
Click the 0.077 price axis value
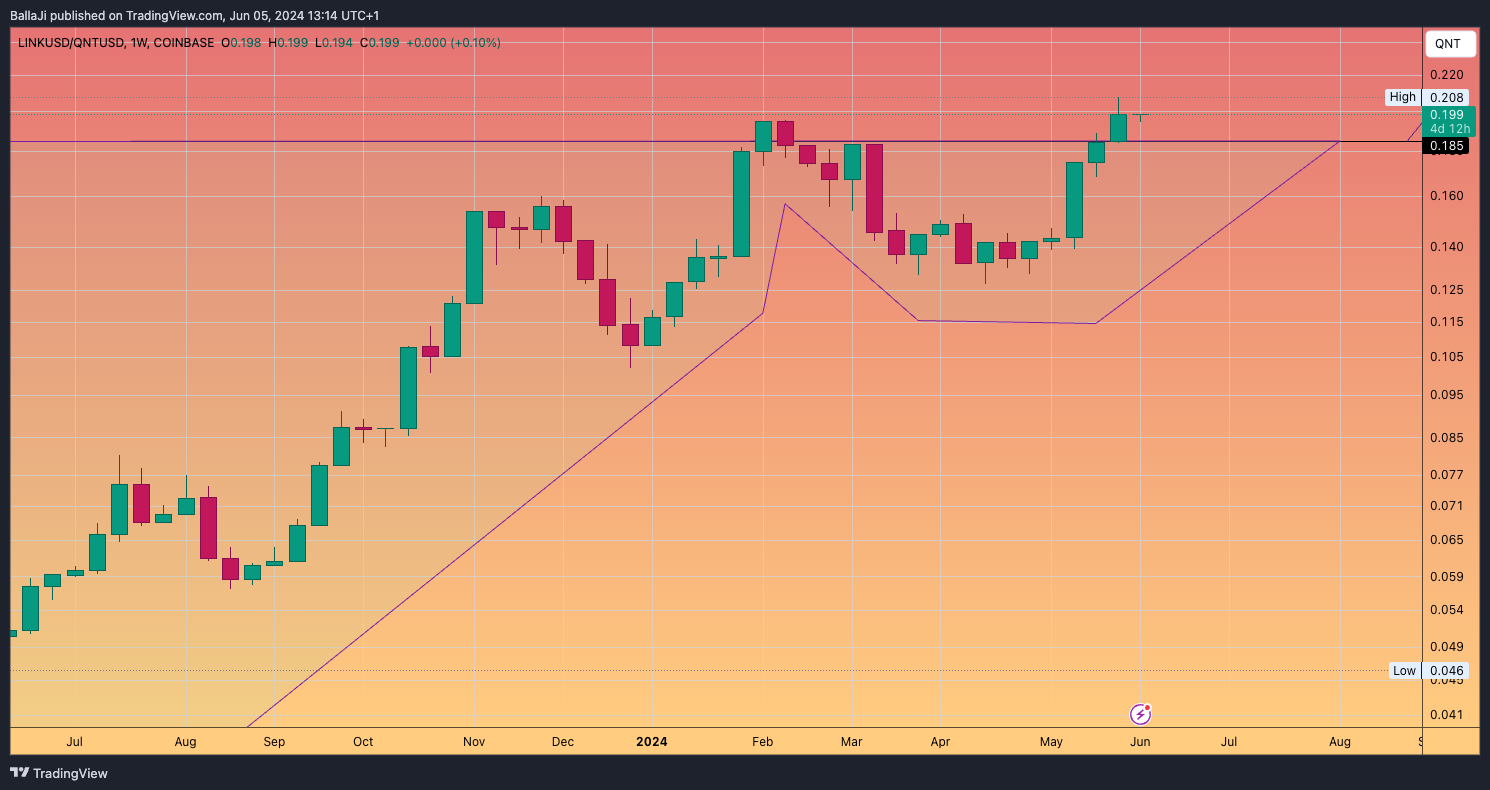(x=1447, y=475)
